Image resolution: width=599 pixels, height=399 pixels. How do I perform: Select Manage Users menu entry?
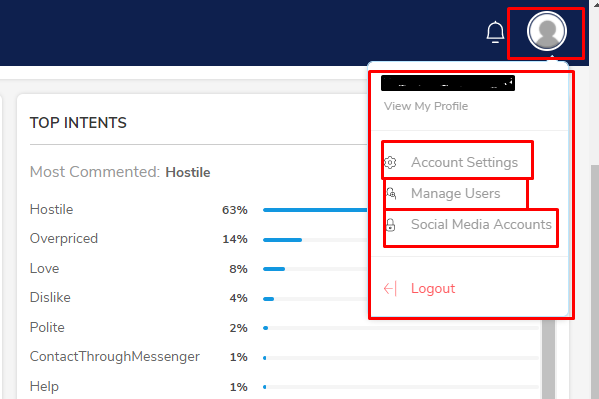[x=443, y=193]
